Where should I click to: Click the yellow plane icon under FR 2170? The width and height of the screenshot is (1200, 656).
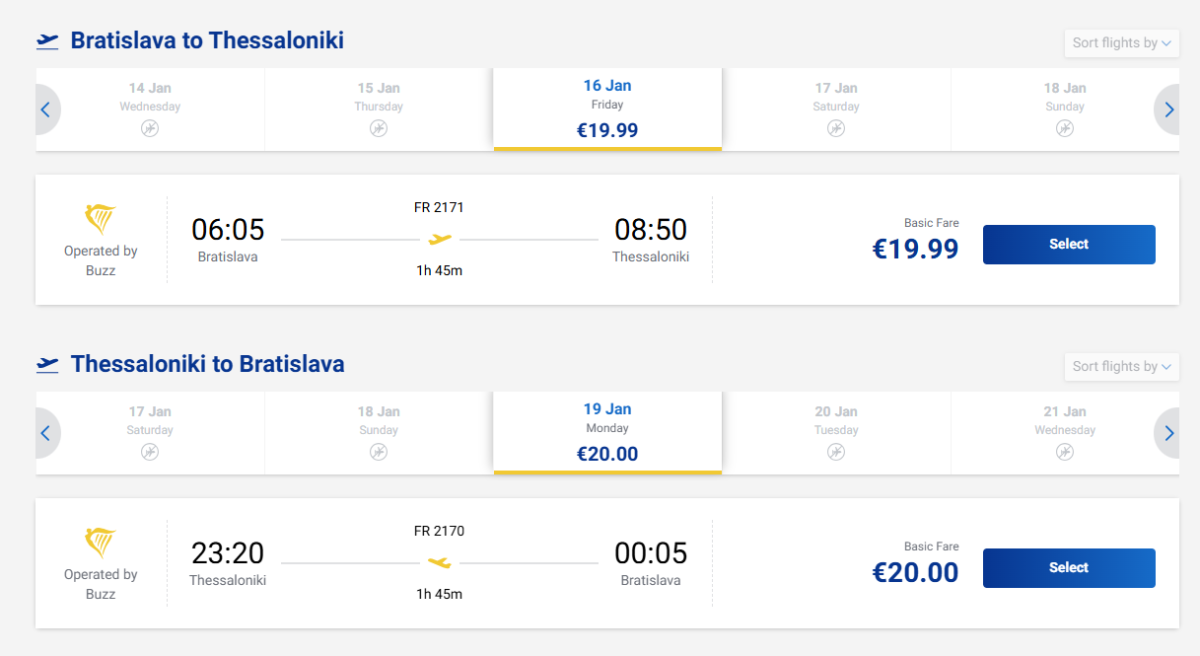(x=440, y=562)
